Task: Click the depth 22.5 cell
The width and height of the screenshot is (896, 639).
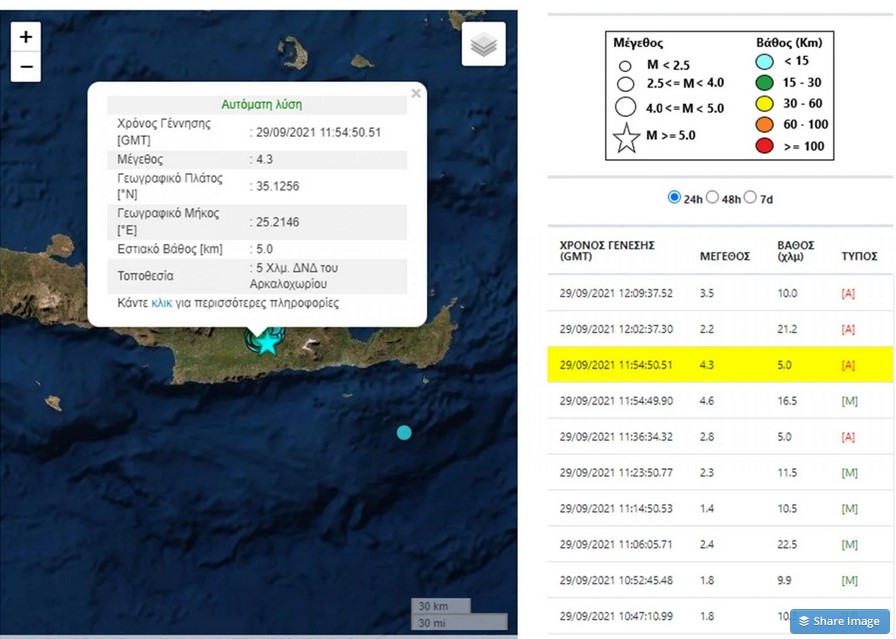Action: pyautogui.click(x=787, y=544)
